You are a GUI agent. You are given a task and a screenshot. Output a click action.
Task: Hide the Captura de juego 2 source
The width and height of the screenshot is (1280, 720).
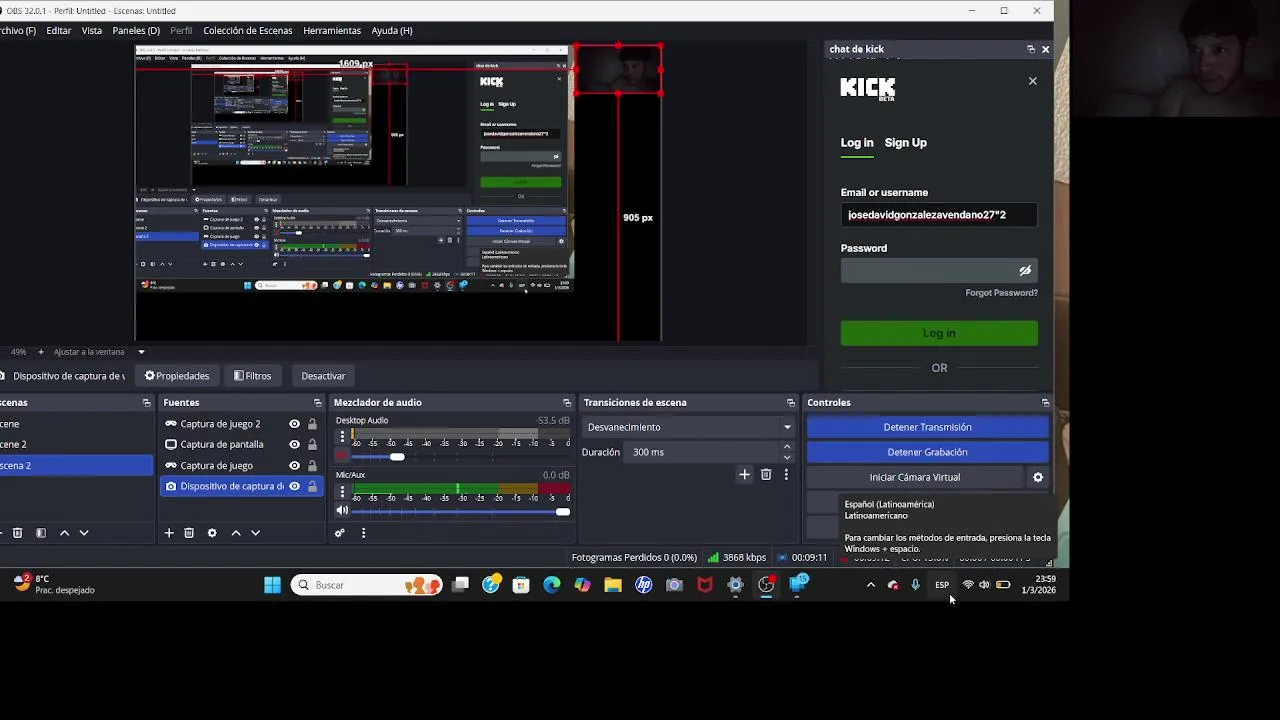(294, 424)
